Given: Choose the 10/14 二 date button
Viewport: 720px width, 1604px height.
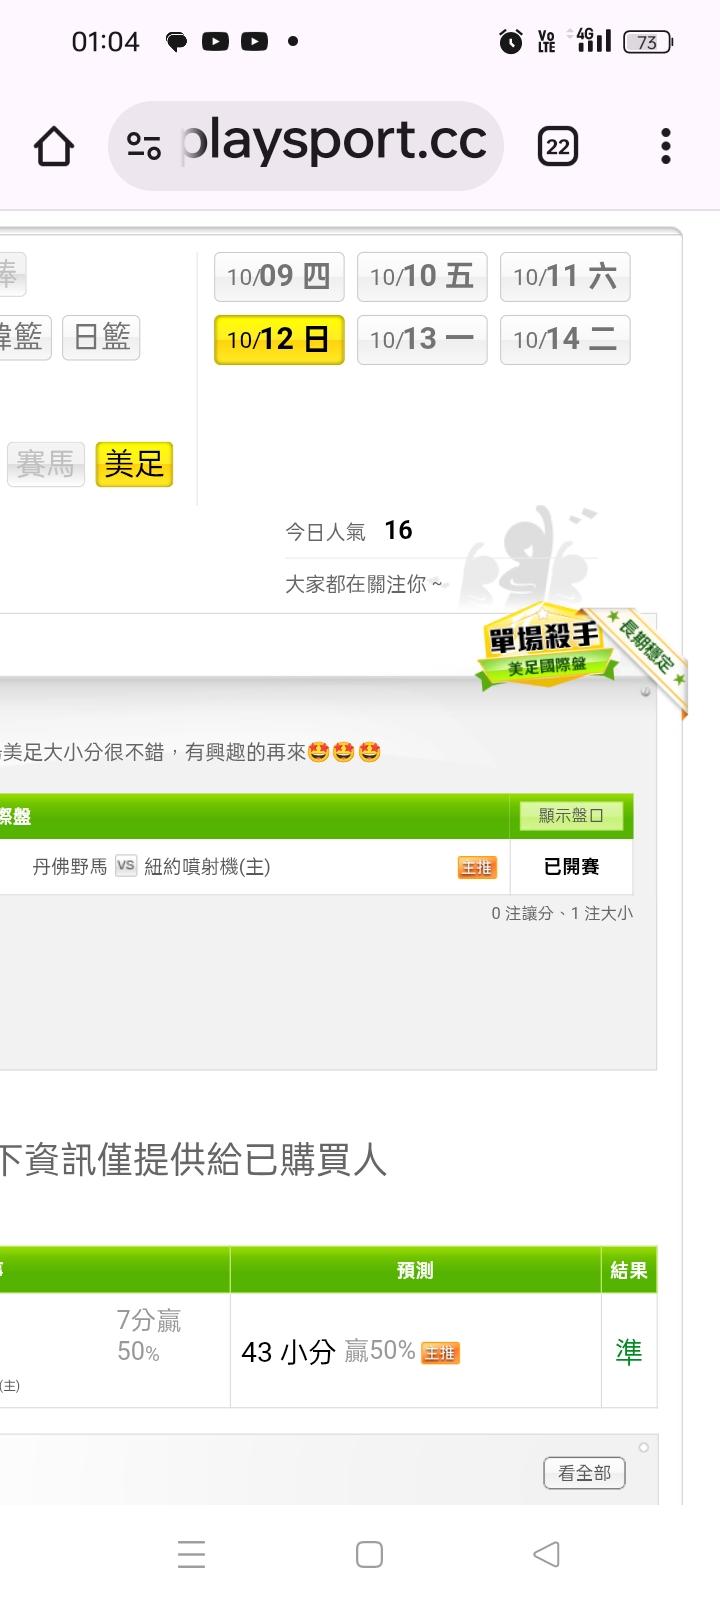Looking at the screenshot, I should pyautogui.click(x=565, y=340).
